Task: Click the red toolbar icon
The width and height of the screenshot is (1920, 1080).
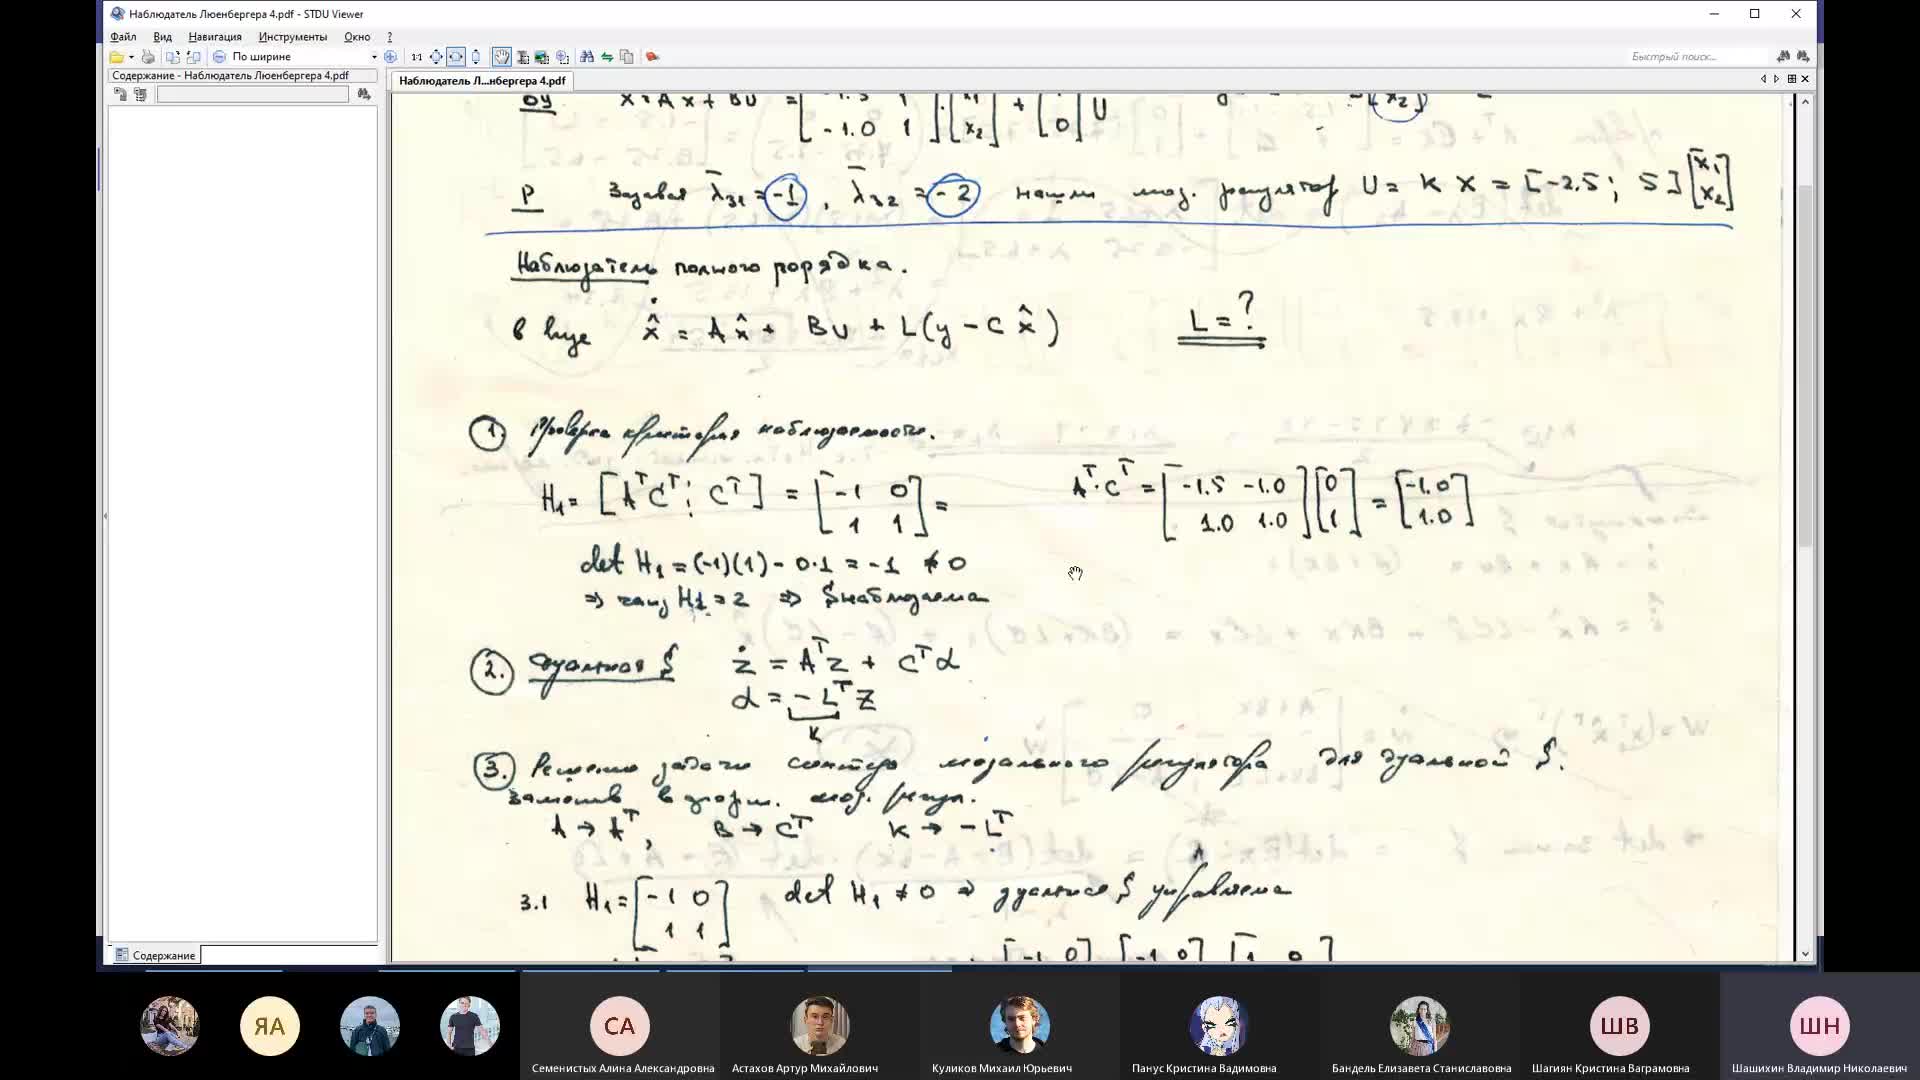Action: 652,57
